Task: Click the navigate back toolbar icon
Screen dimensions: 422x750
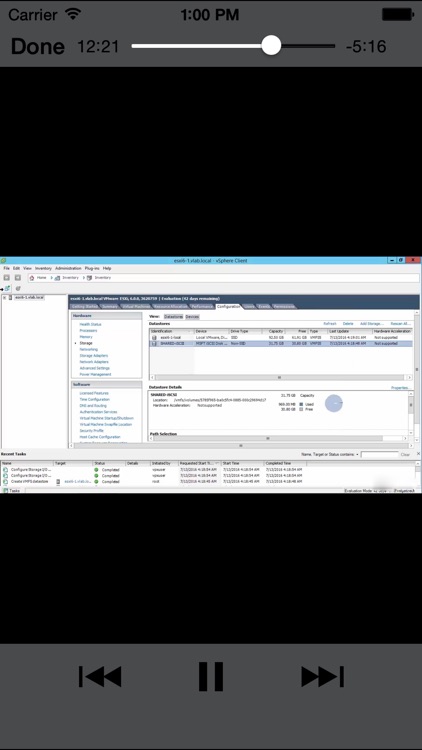Action: click(7, 277)
